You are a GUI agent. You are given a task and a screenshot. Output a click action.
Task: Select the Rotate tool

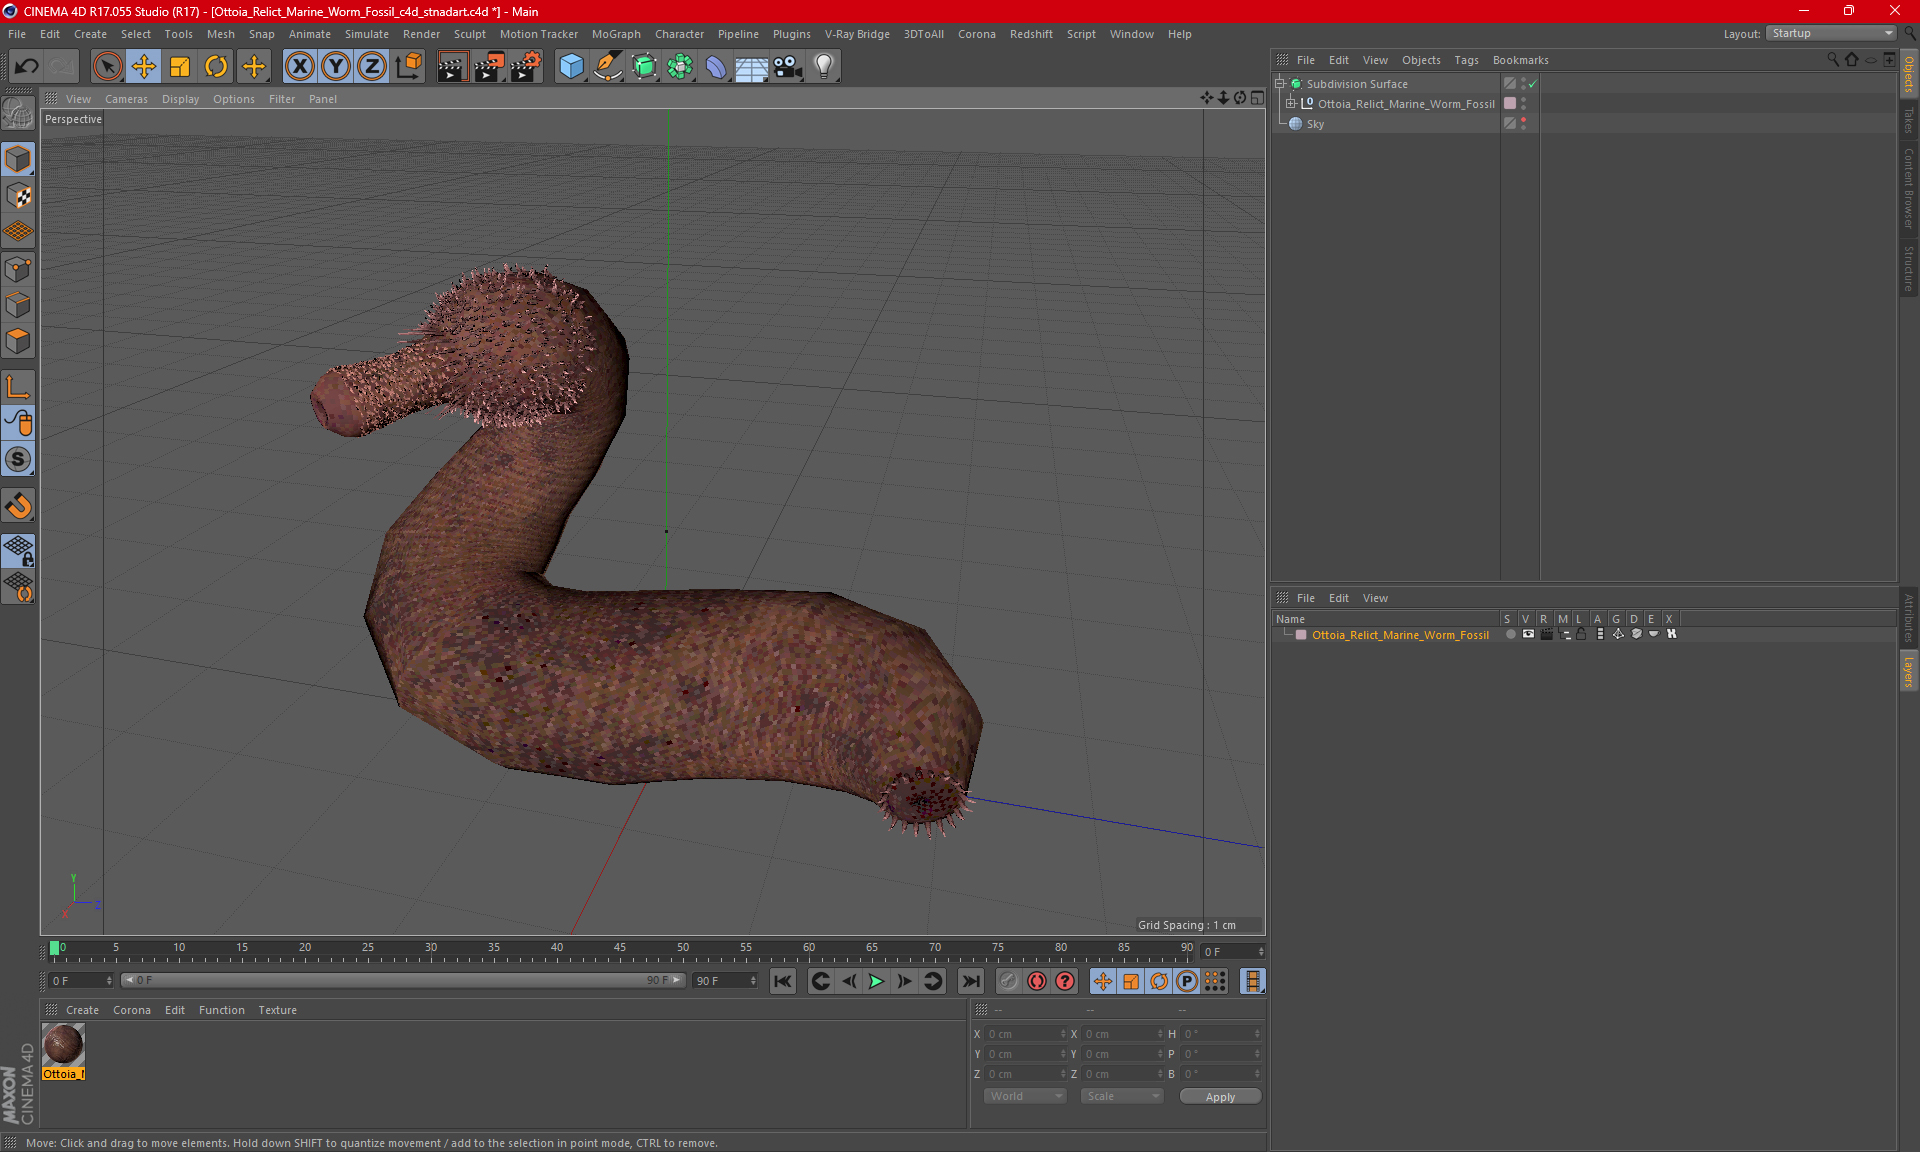(x=216, y=66)
